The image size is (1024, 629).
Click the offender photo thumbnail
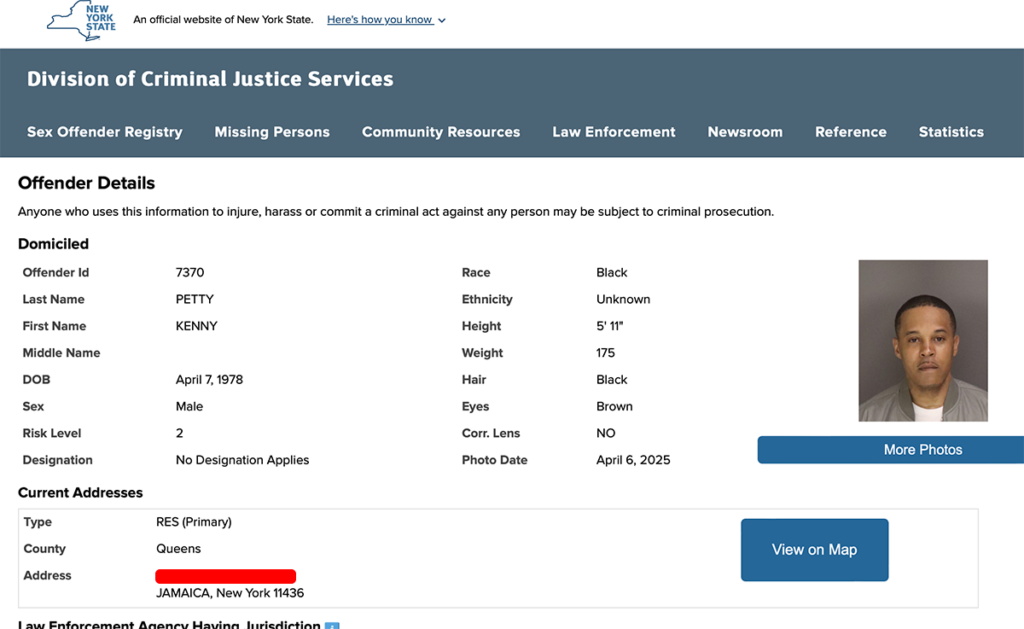click(x=923, y=341)
